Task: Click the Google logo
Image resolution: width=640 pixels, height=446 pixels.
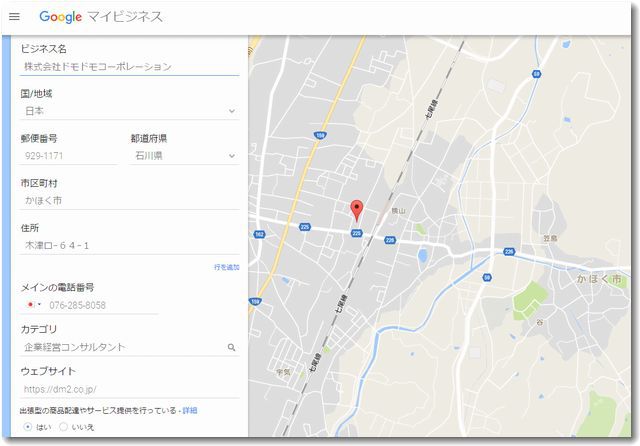Action: (x=60, y=17)
